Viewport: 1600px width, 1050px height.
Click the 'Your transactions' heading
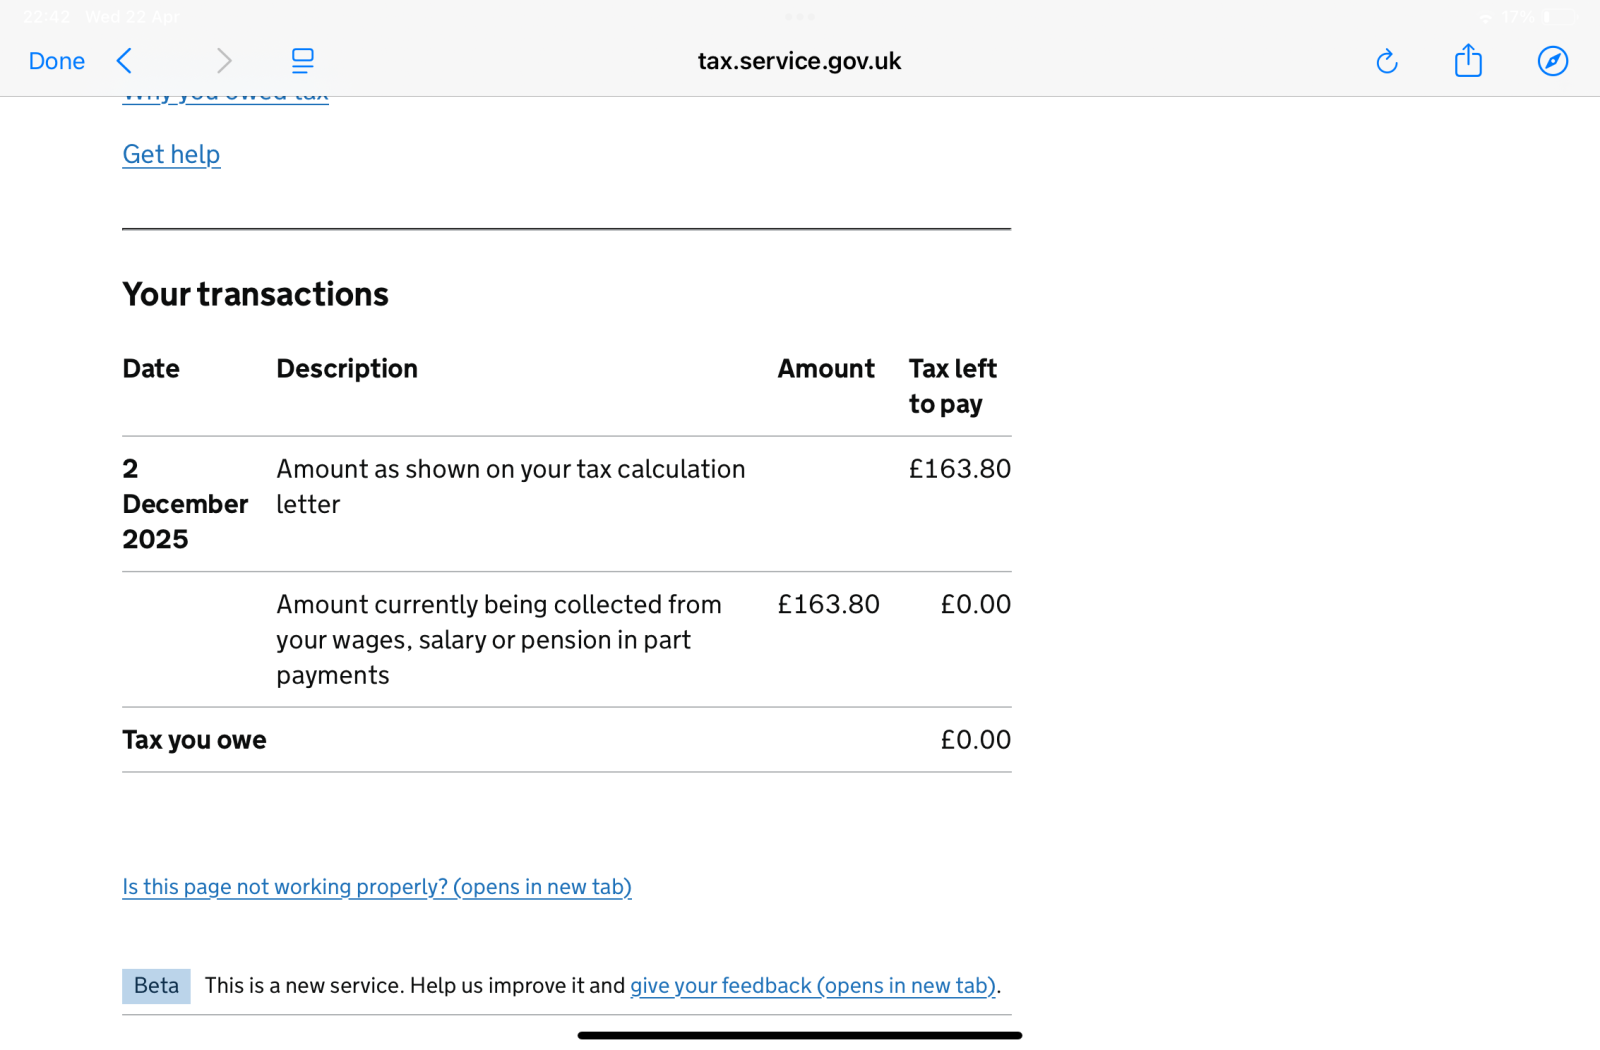pos(255,294)
